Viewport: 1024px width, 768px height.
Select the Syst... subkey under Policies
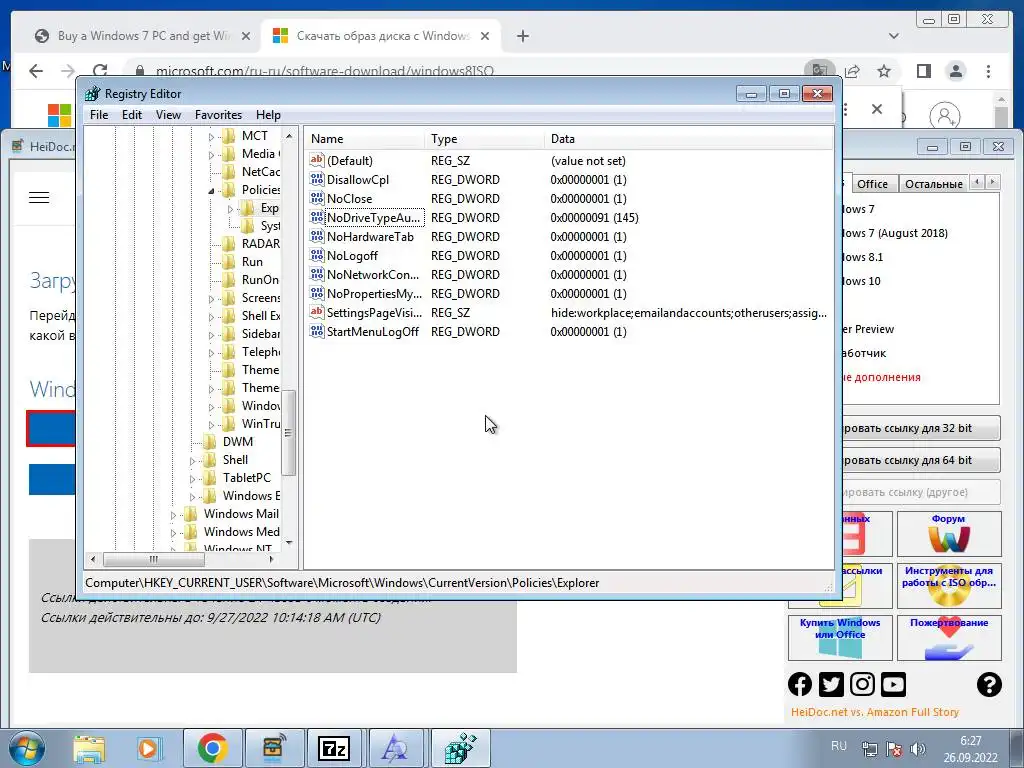click(270, 225)
